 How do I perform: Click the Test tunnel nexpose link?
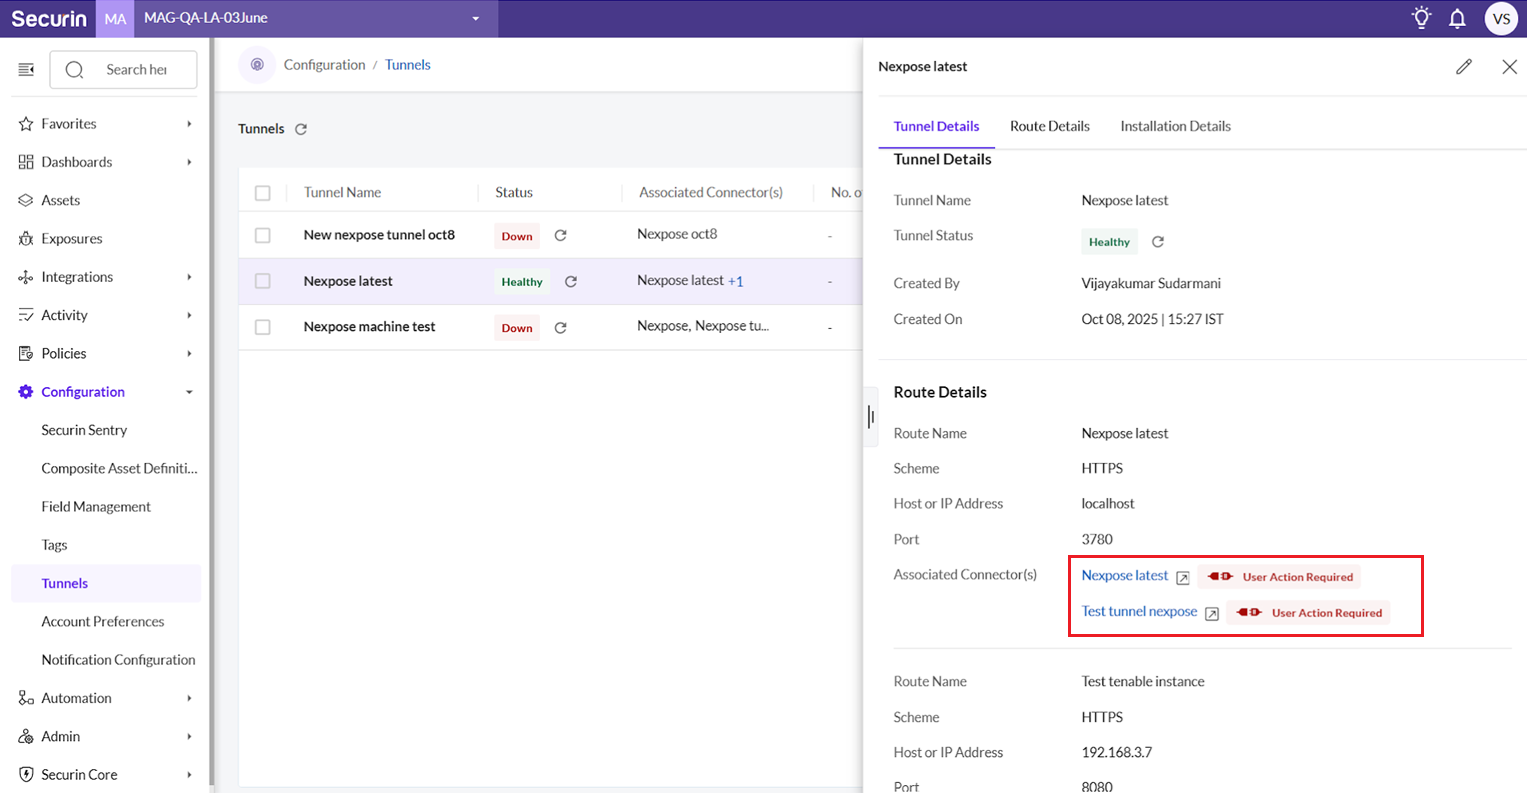click(x=1139, y=612)
